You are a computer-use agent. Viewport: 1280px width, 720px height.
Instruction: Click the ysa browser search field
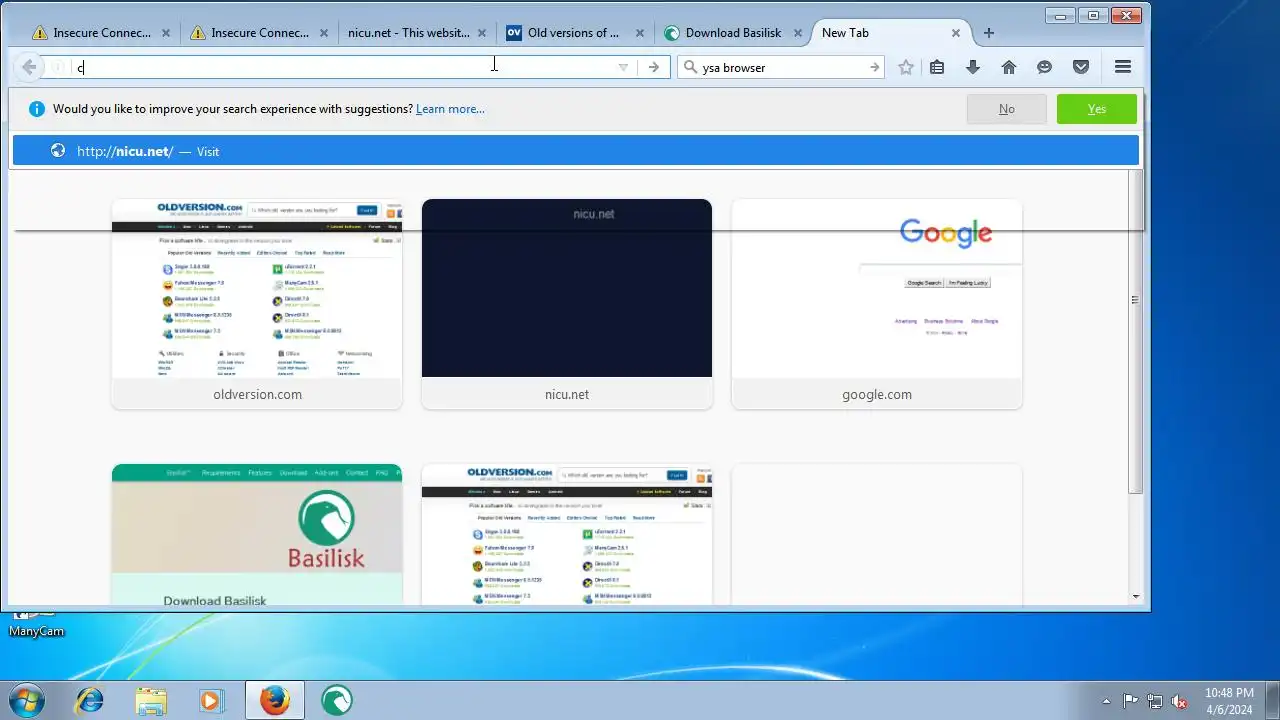(780, 67)
